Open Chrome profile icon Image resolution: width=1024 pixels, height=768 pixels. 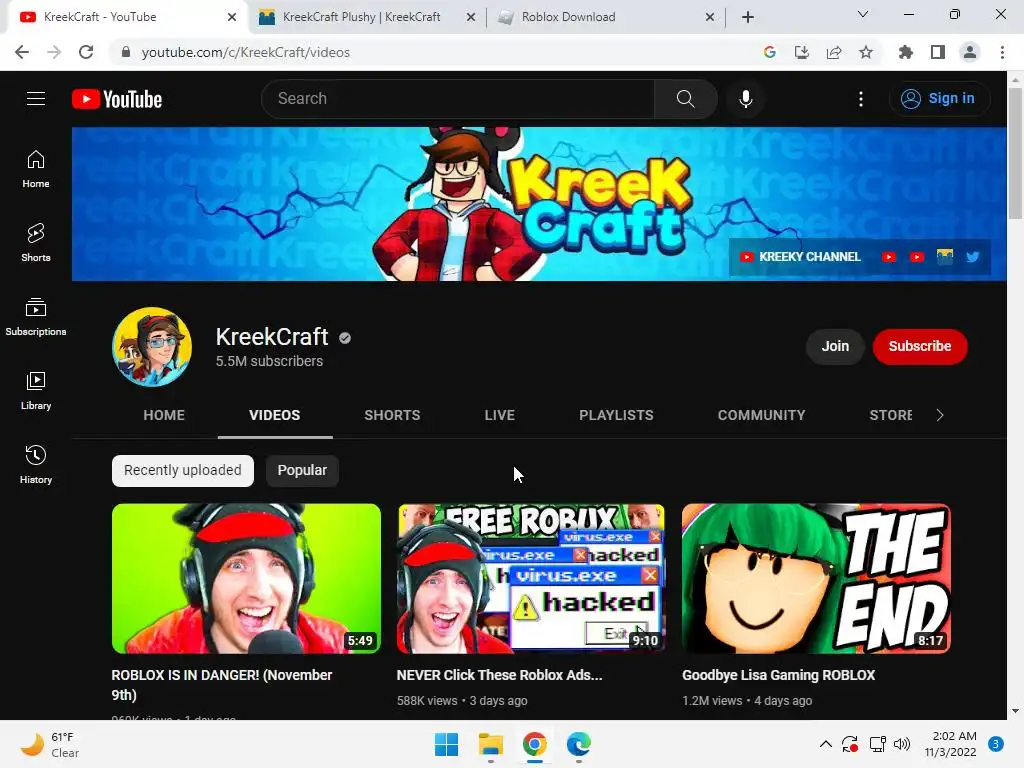(970, 52)
